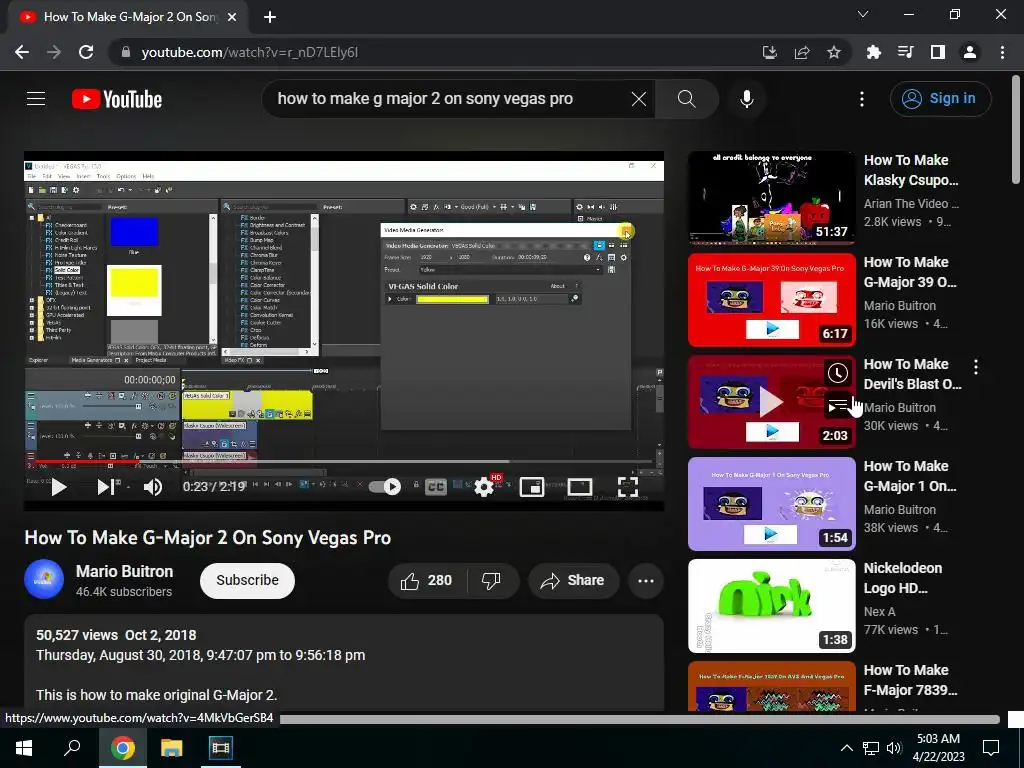Add Devil's Blast video to Watch later

pyautogui.click(x=838, y=373)
